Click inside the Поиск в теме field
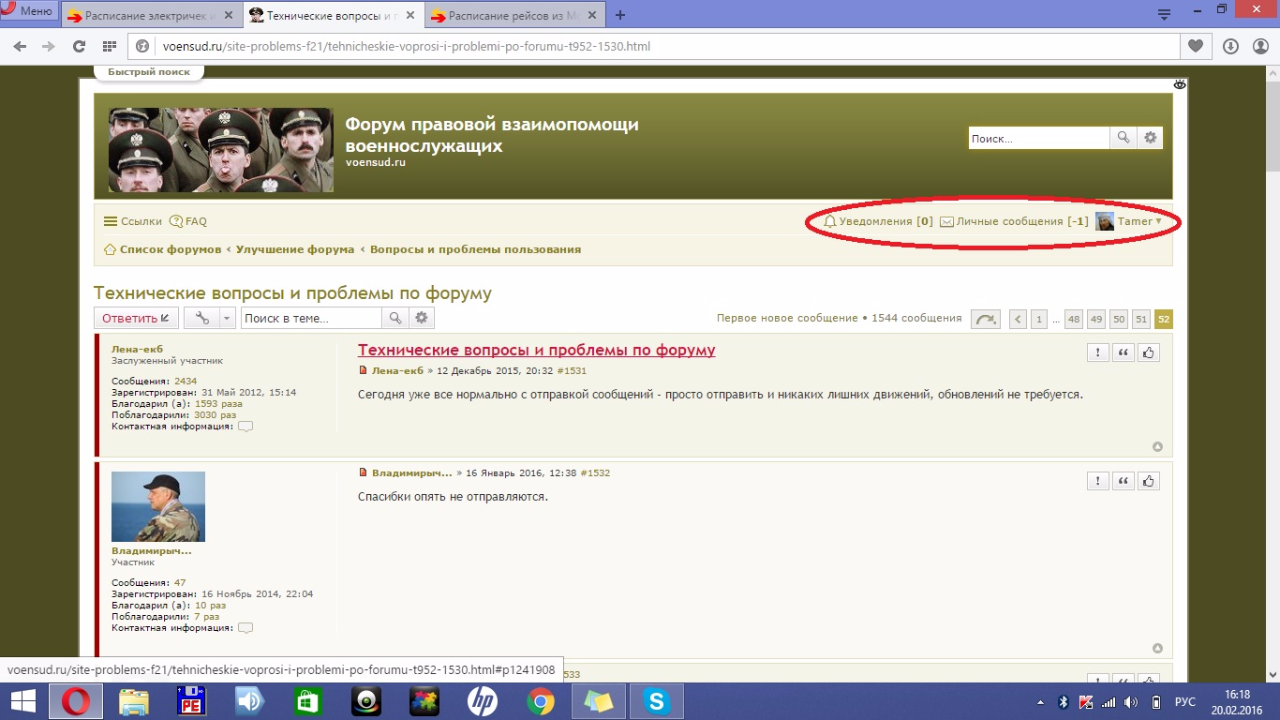Image resolution: width=1280 pixels, height=720 pixels. click(310, 318)
